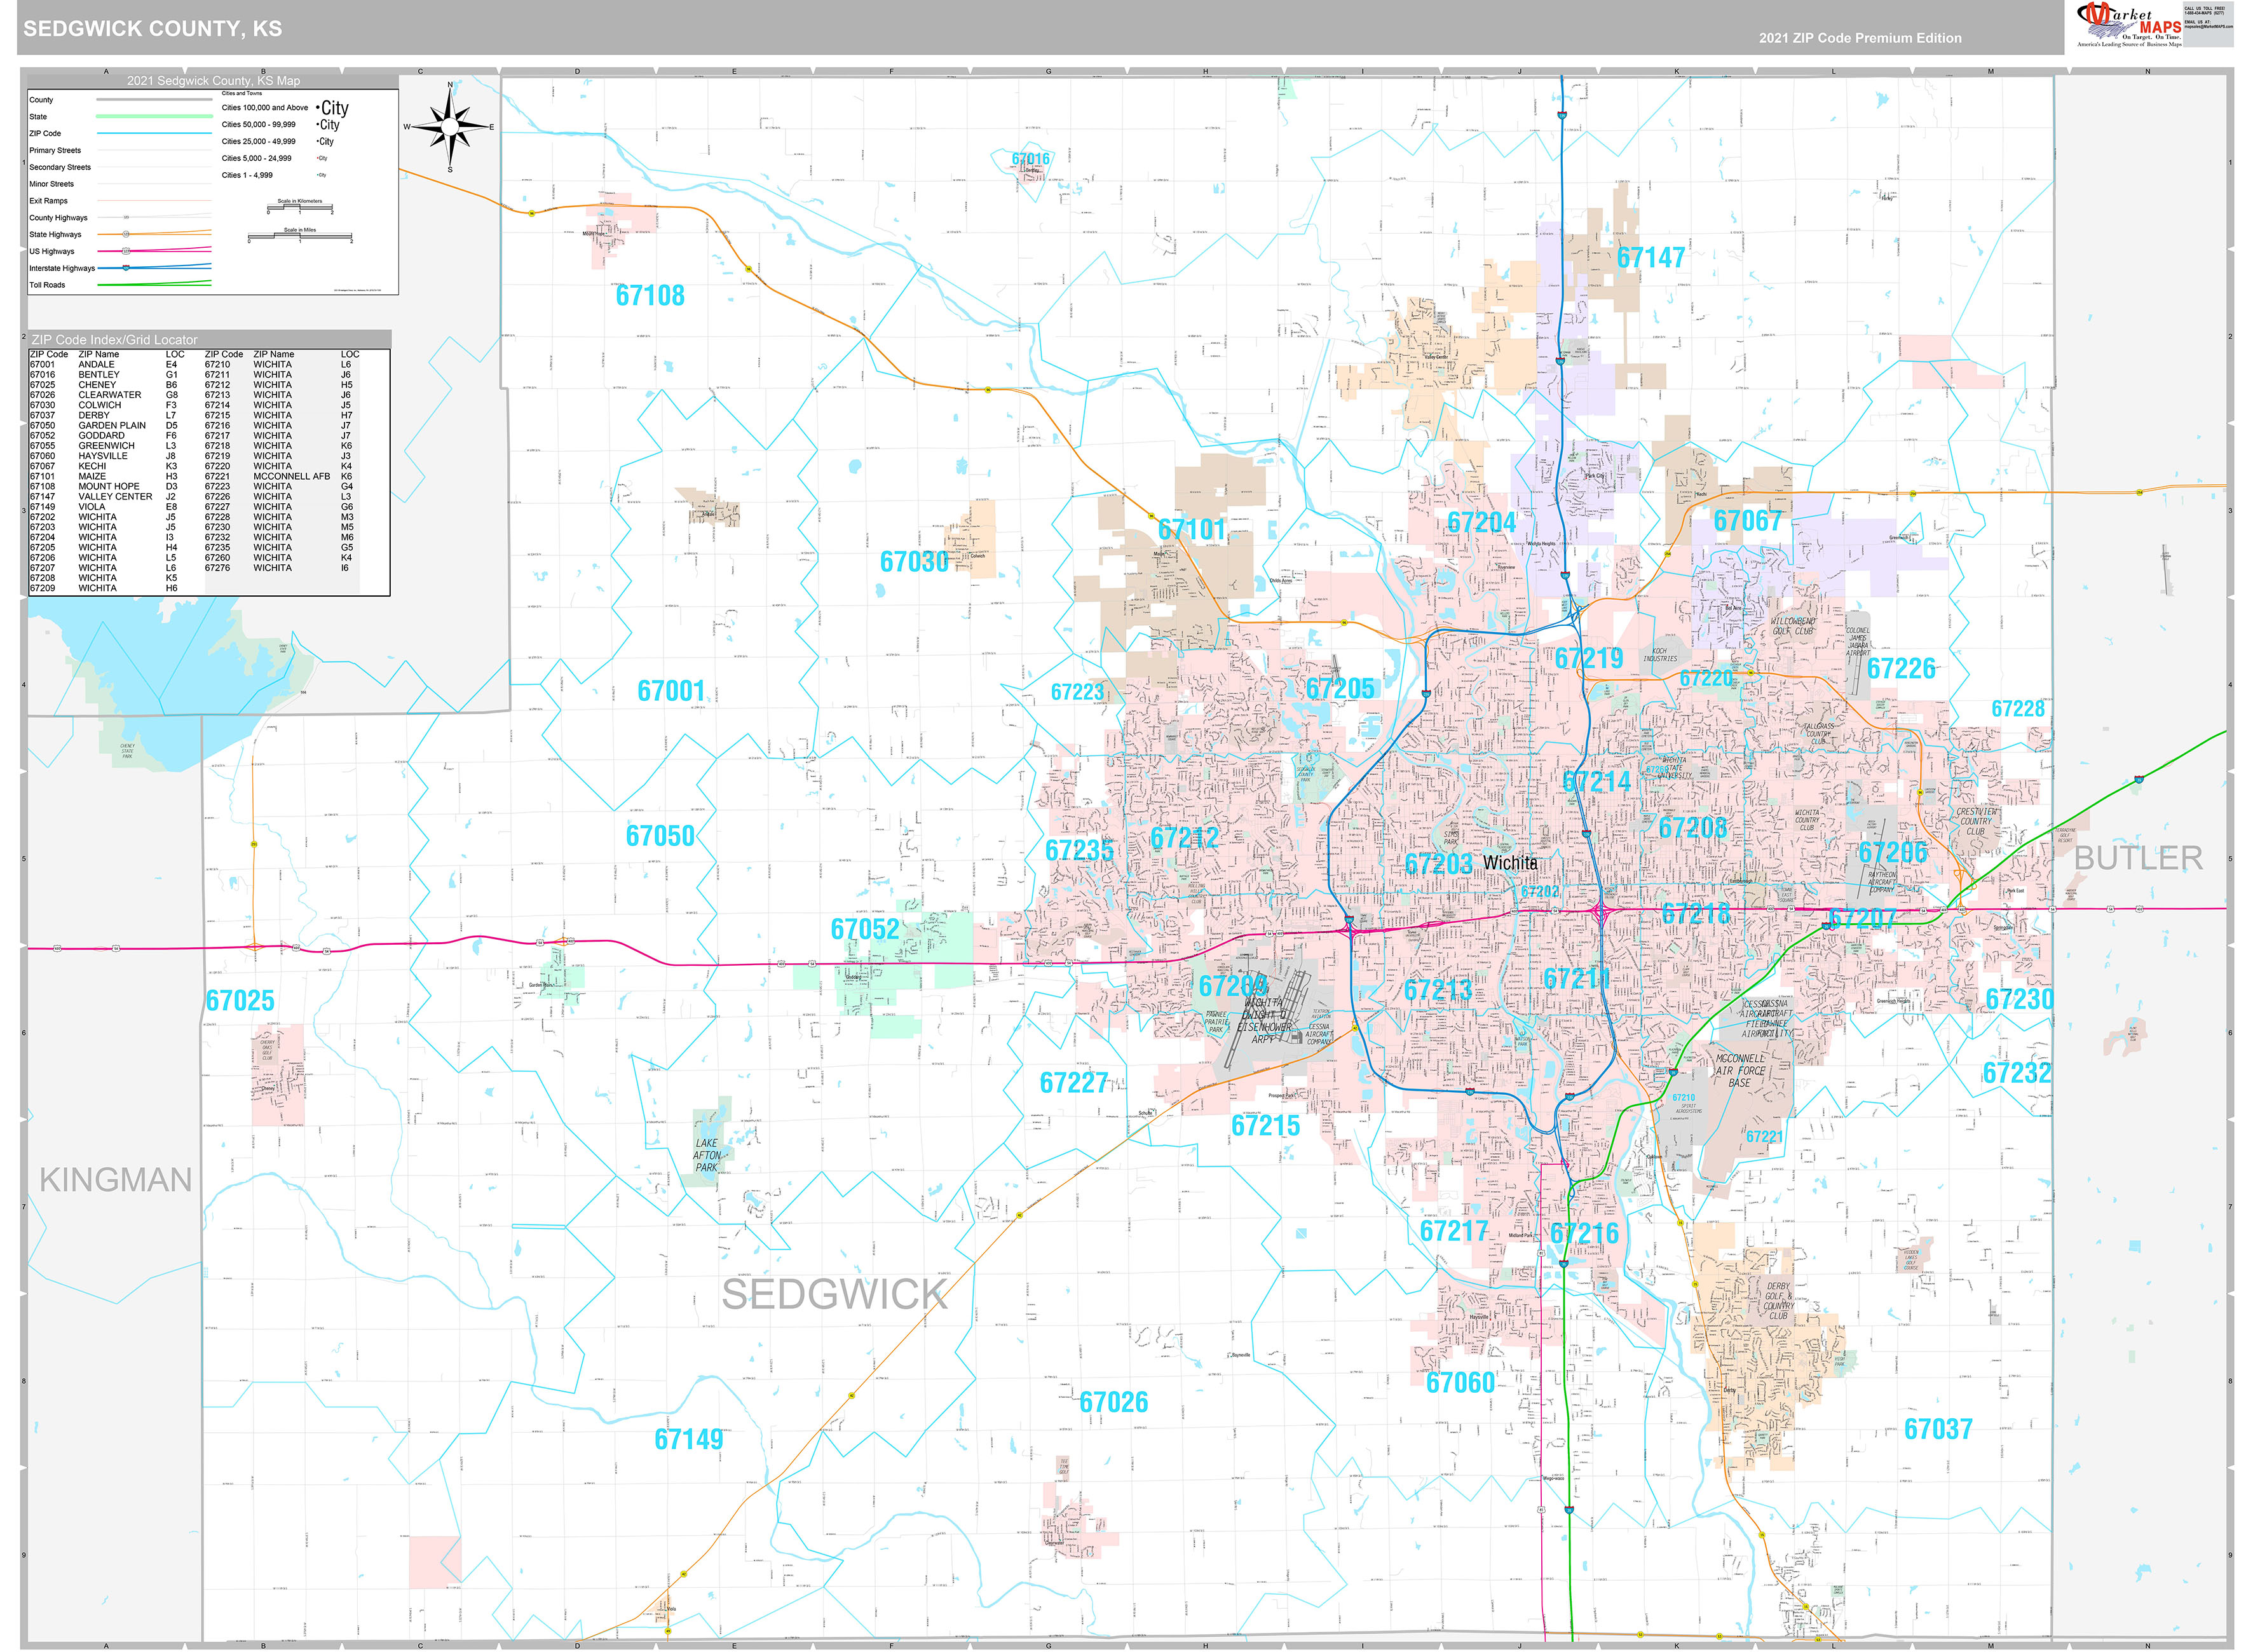Click the 'DERBY GOLF & COUNTRY CLUB' label

point(1778,1301)
